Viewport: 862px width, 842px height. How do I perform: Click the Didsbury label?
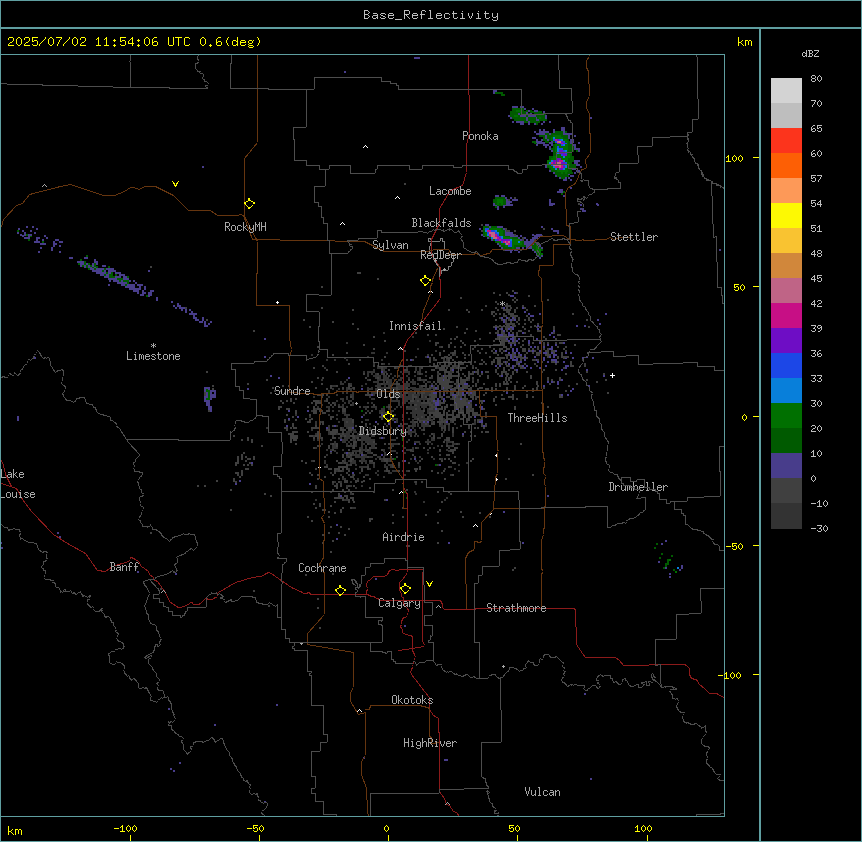[383, 431]
